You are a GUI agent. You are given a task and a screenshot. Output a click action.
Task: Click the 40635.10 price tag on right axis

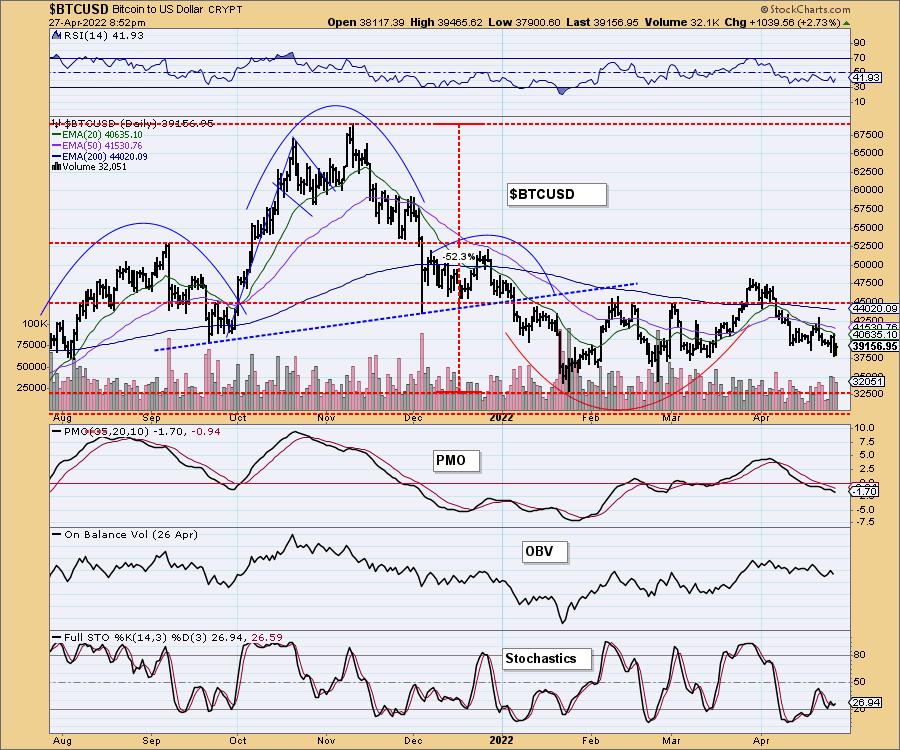tap(874, 335)
